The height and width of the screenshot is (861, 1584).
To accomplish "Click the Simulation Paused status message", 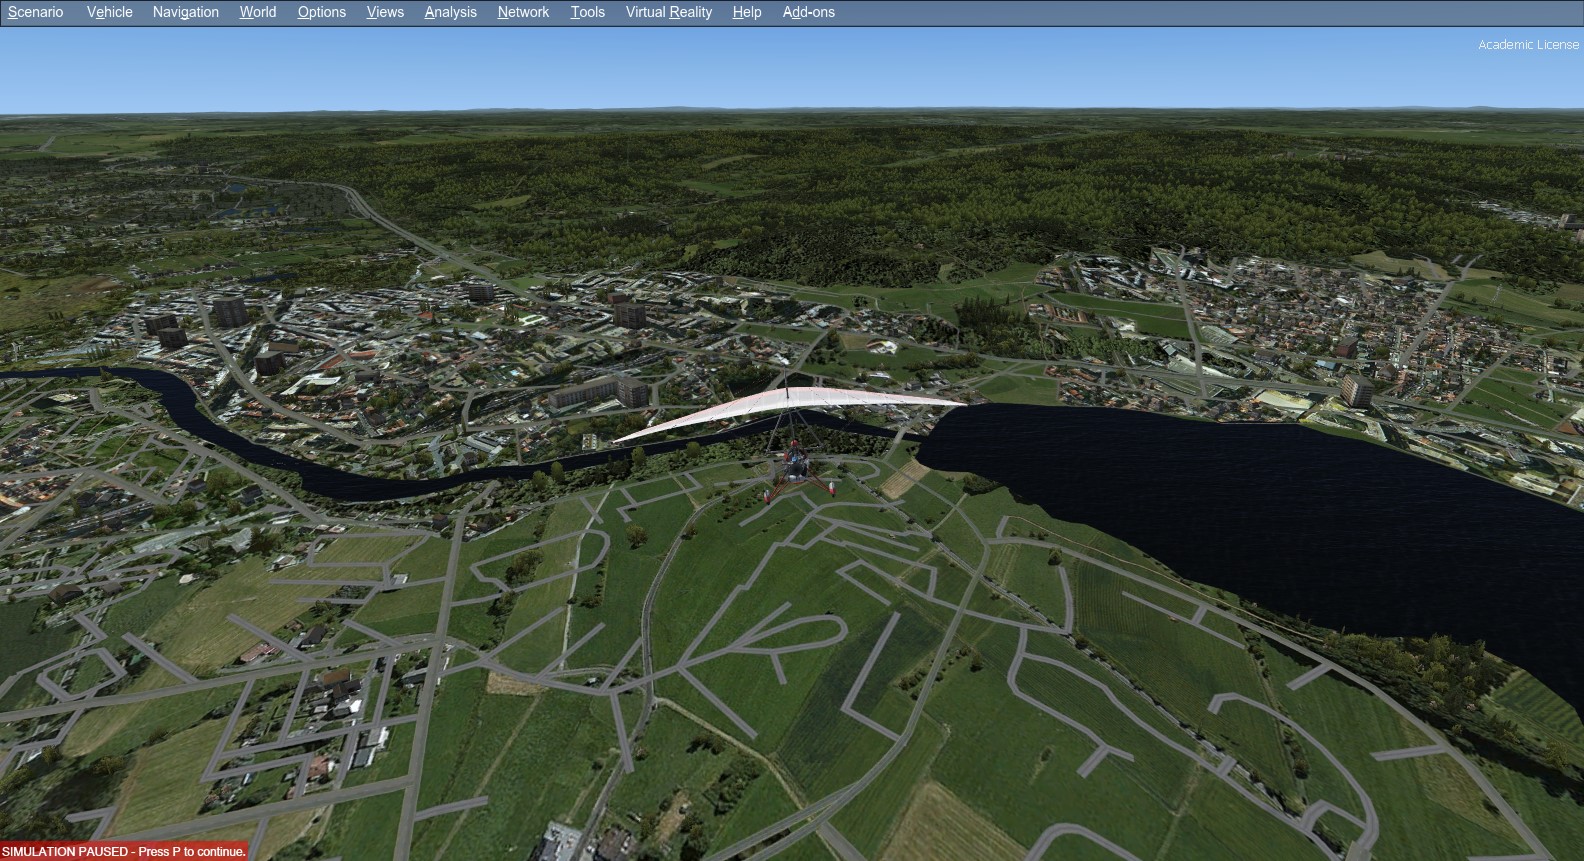I will (124, 852).
